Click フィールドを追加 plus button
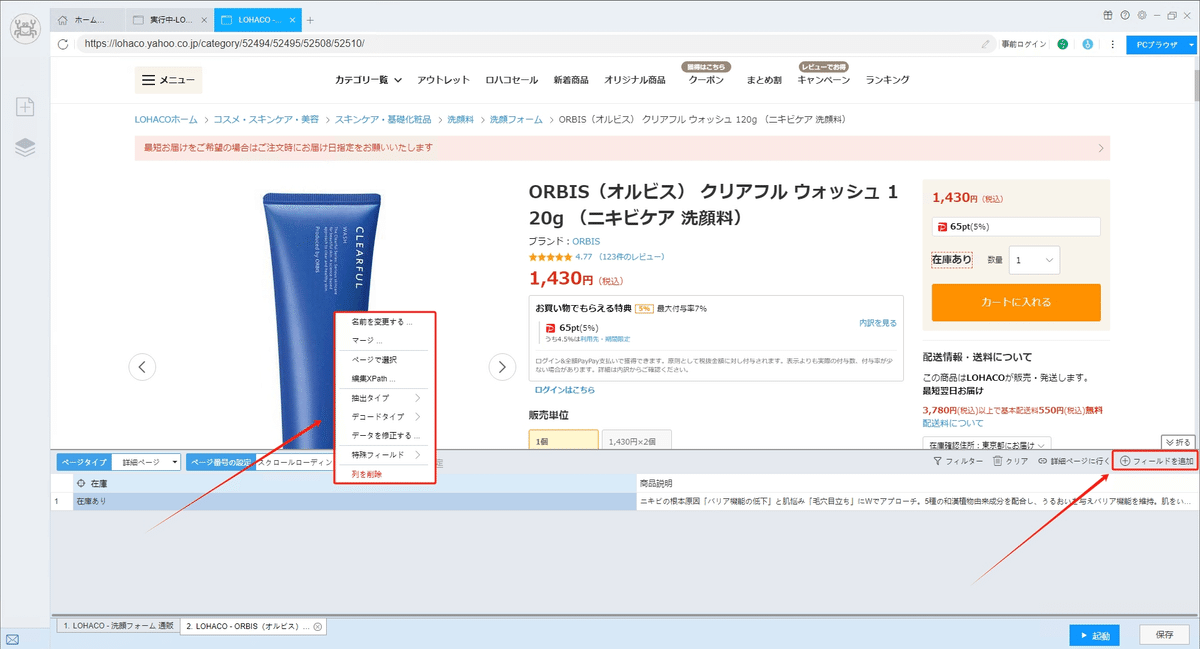The height and width of the screenshot is (649, 1200). pos(1155,462)
